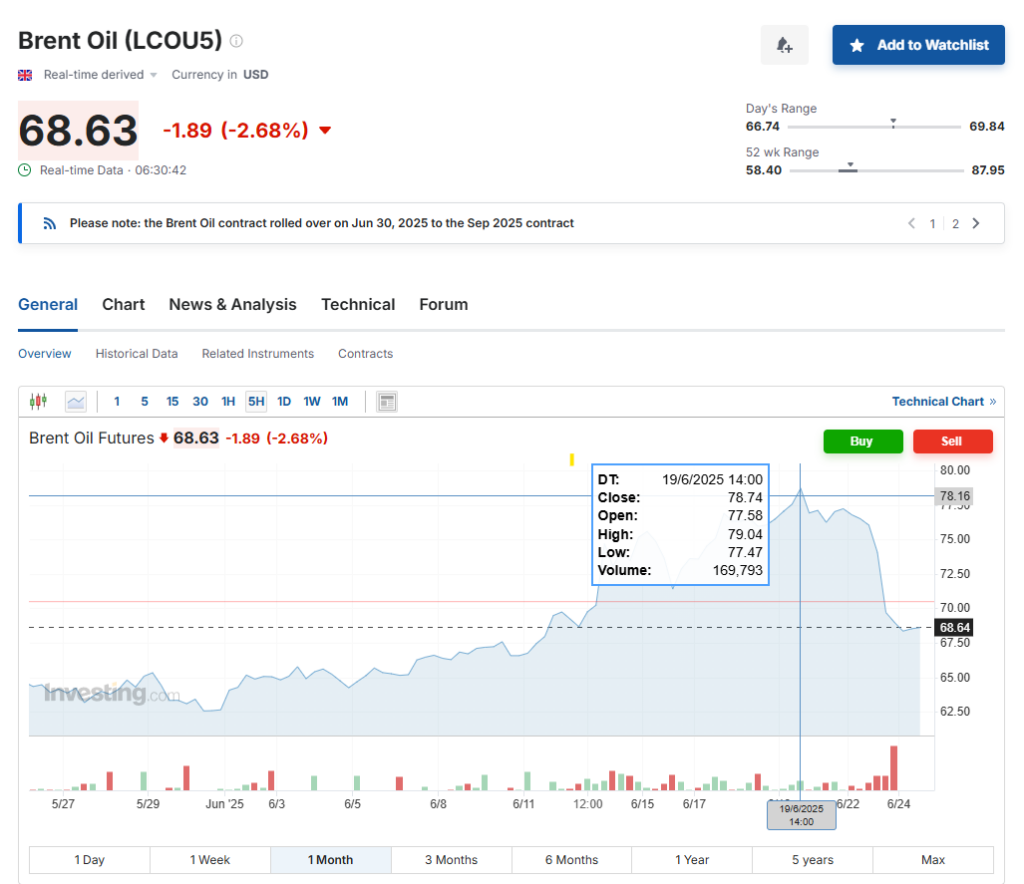Set chart interval to 1D
Screen dimensions: 1024x884
pos(284,402)
